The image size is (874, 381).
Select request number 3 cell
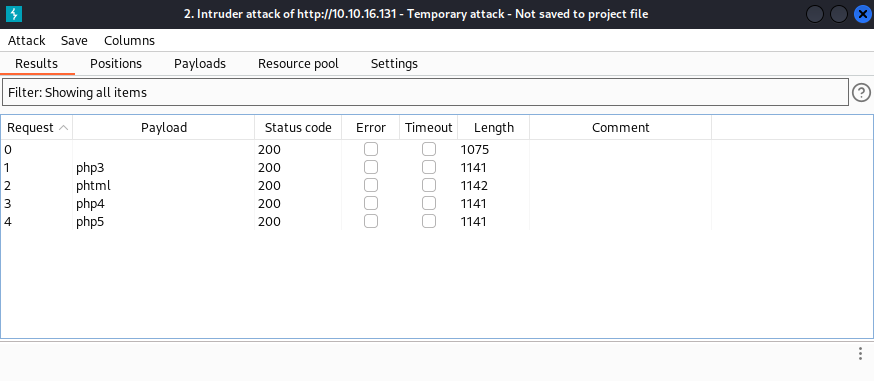pos(36,203)
